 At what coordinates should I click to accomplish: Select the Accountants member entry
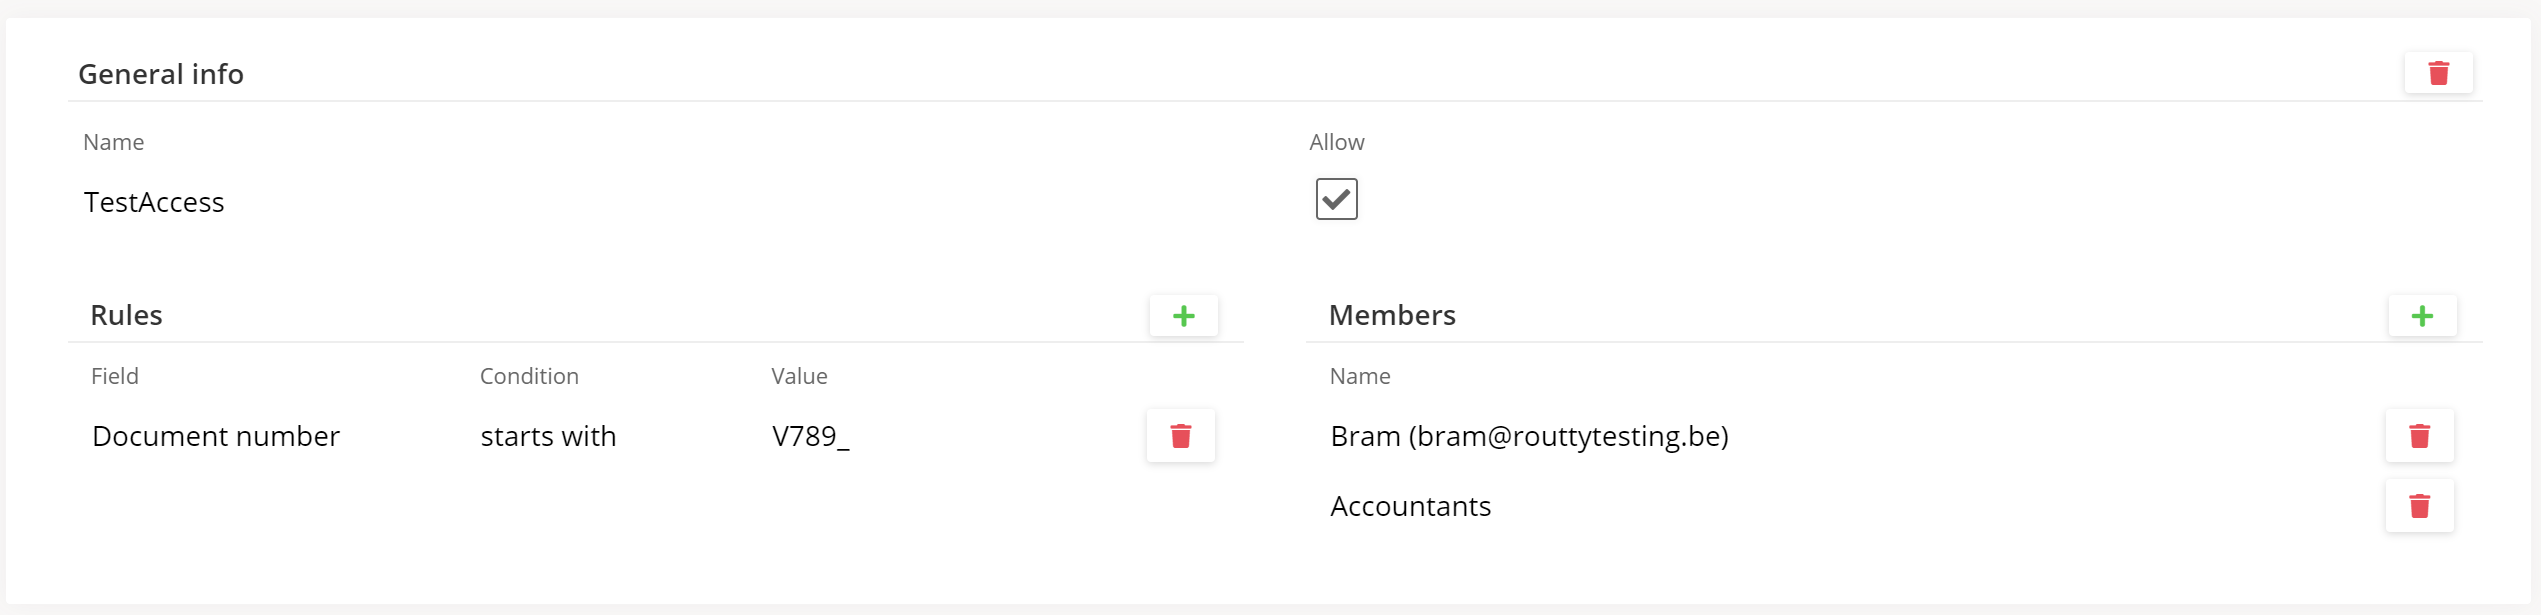(1410, 506)
